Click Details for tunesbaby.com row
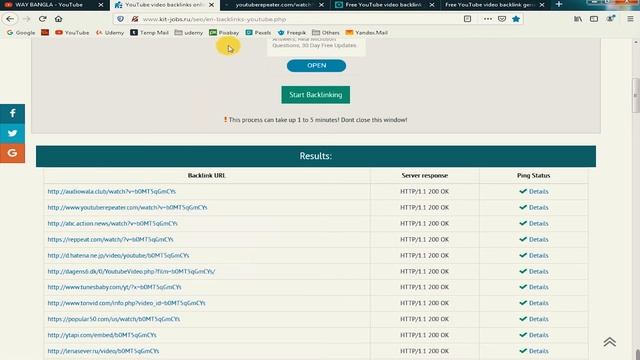Screen dimensions: 640x360 tap(538, 287)
